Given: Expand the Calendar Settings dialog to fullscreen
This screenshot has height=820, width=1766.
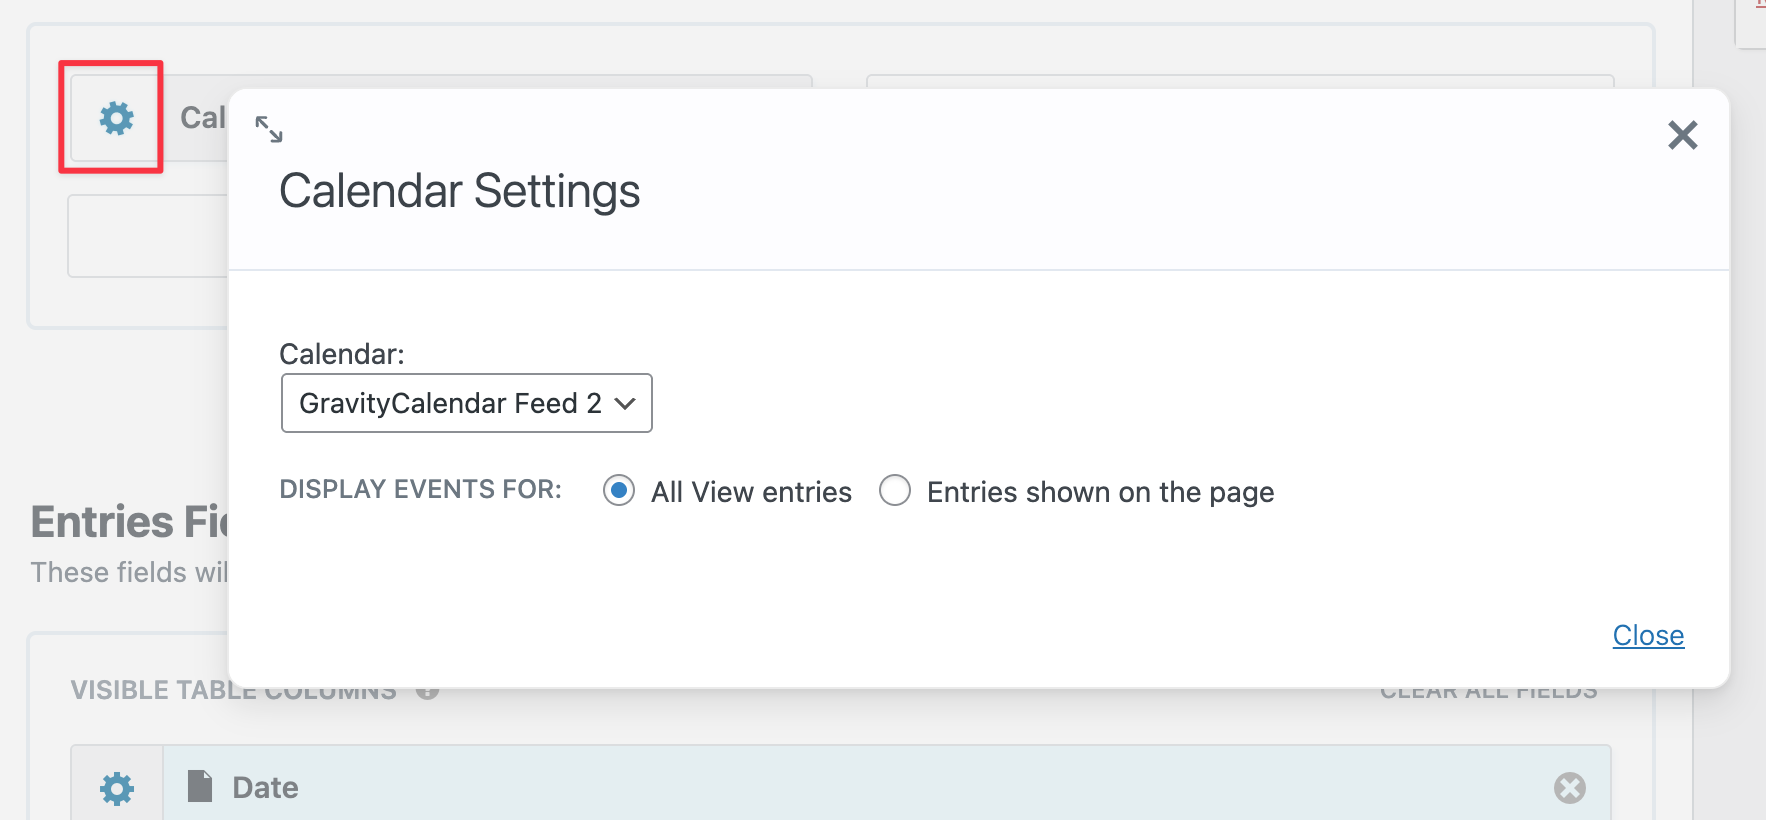Looking at the screenshot, I should [269, 129].
